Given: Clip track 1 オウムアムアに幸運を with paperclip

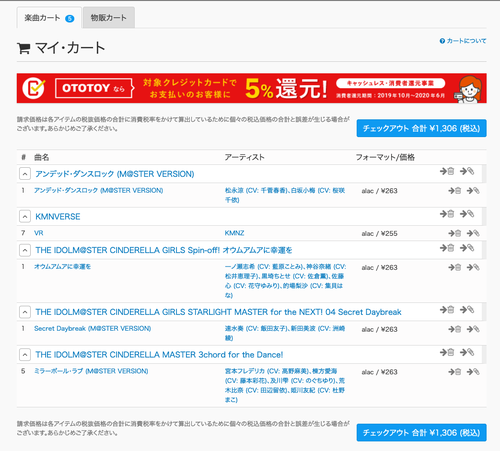Looking at the screenshot, I should [x=473, y=267].
